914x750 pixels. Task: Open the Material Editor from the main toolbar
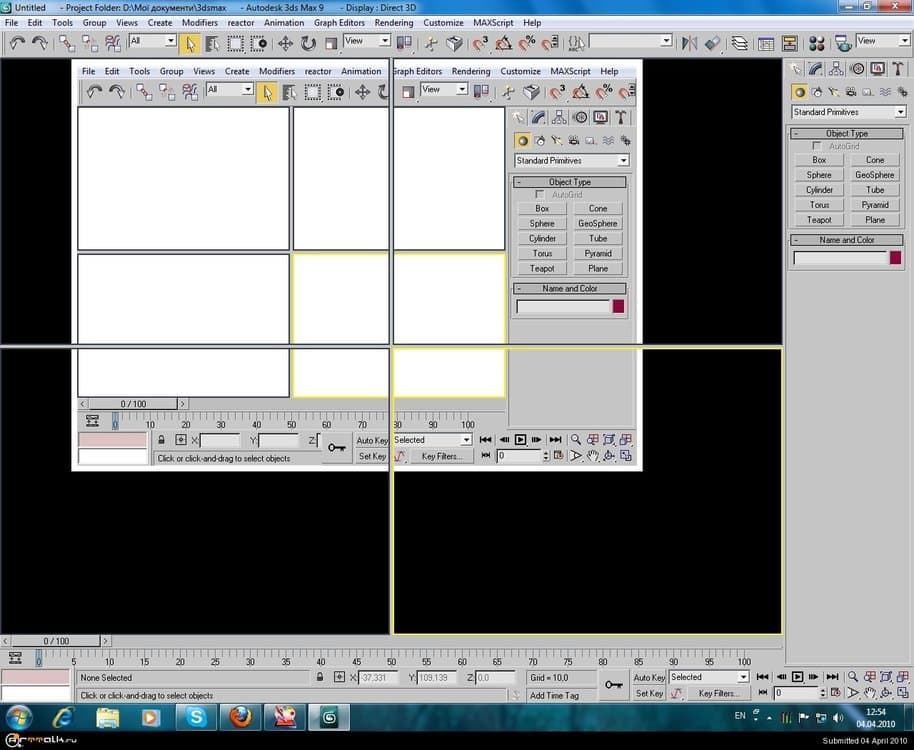(817, 43)
